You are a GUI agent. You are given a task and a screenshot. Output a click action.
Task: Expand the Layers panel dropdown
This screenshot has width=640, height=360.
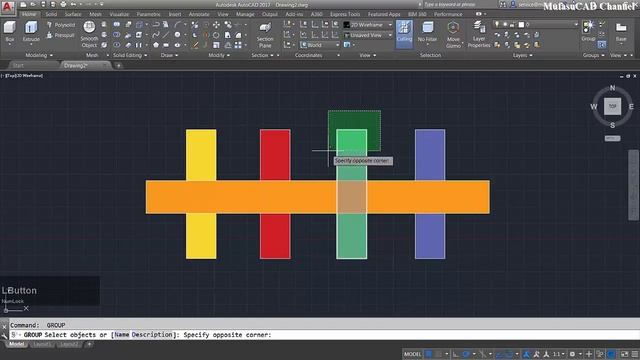[522, 55]
